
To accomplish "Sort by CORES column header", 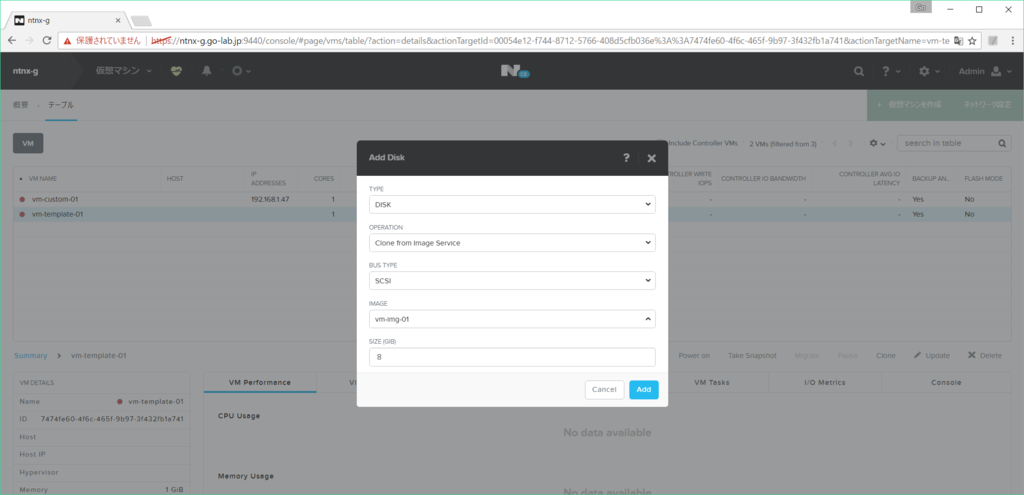I will point(323,178).
